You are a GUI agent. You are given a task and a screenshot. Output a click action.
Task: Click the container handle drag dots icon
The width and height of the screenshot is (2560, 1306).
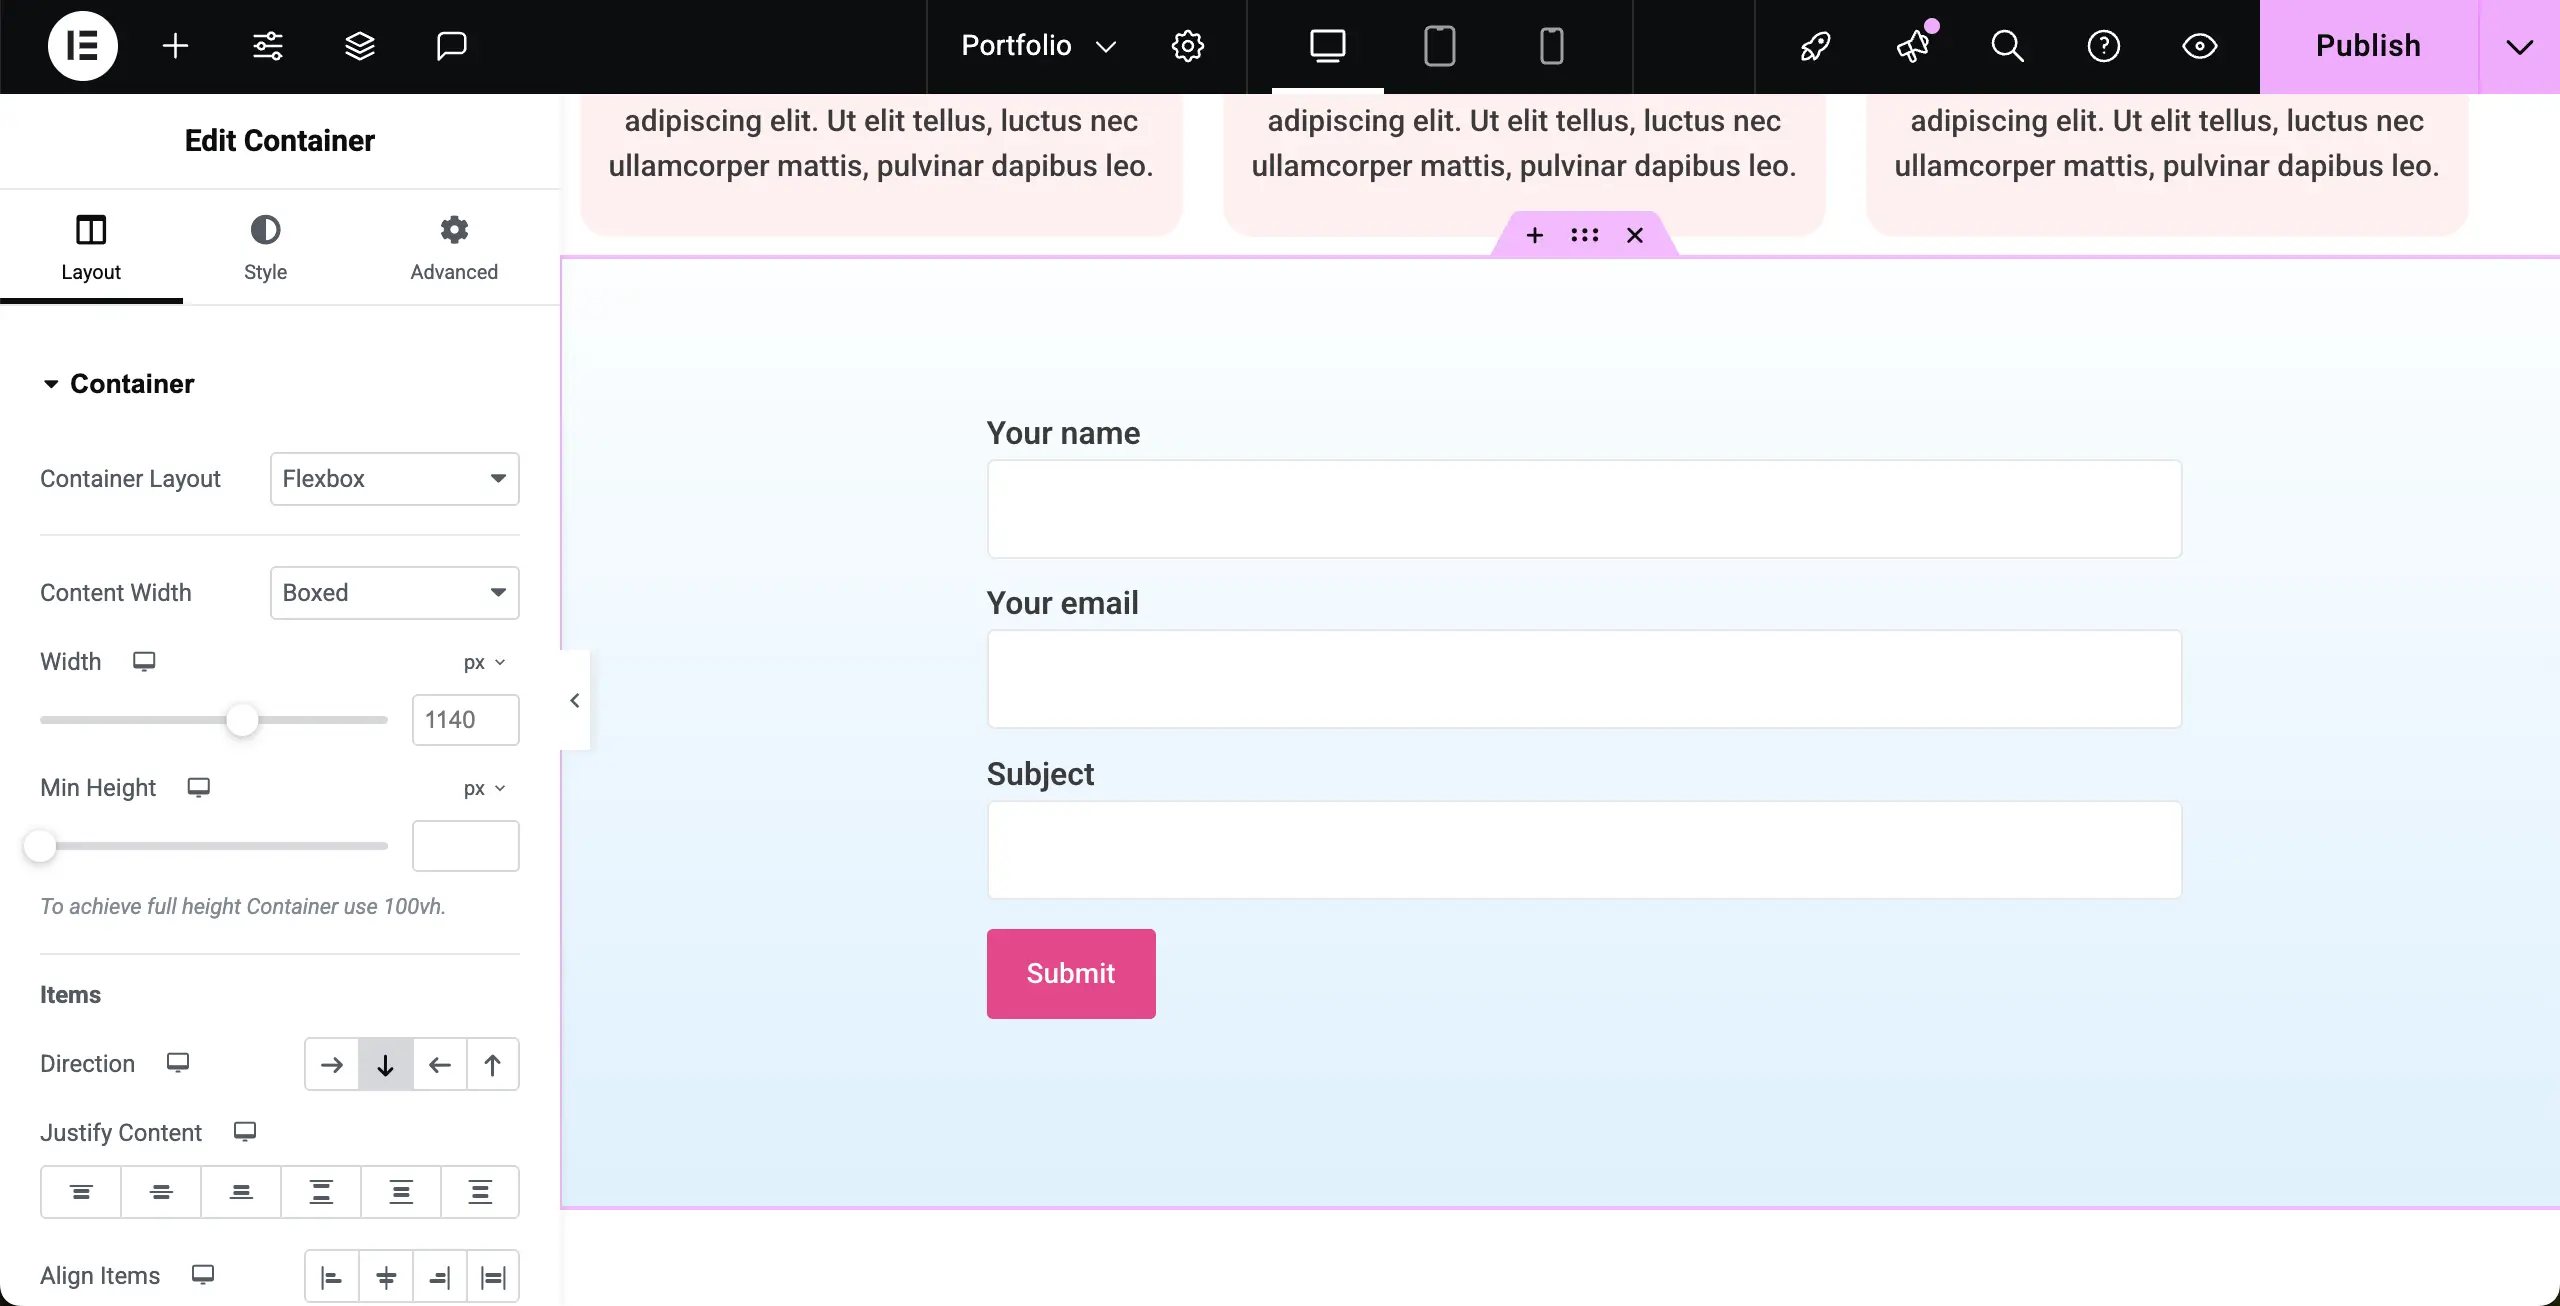pyautogui.click(x=1585, y=235)
